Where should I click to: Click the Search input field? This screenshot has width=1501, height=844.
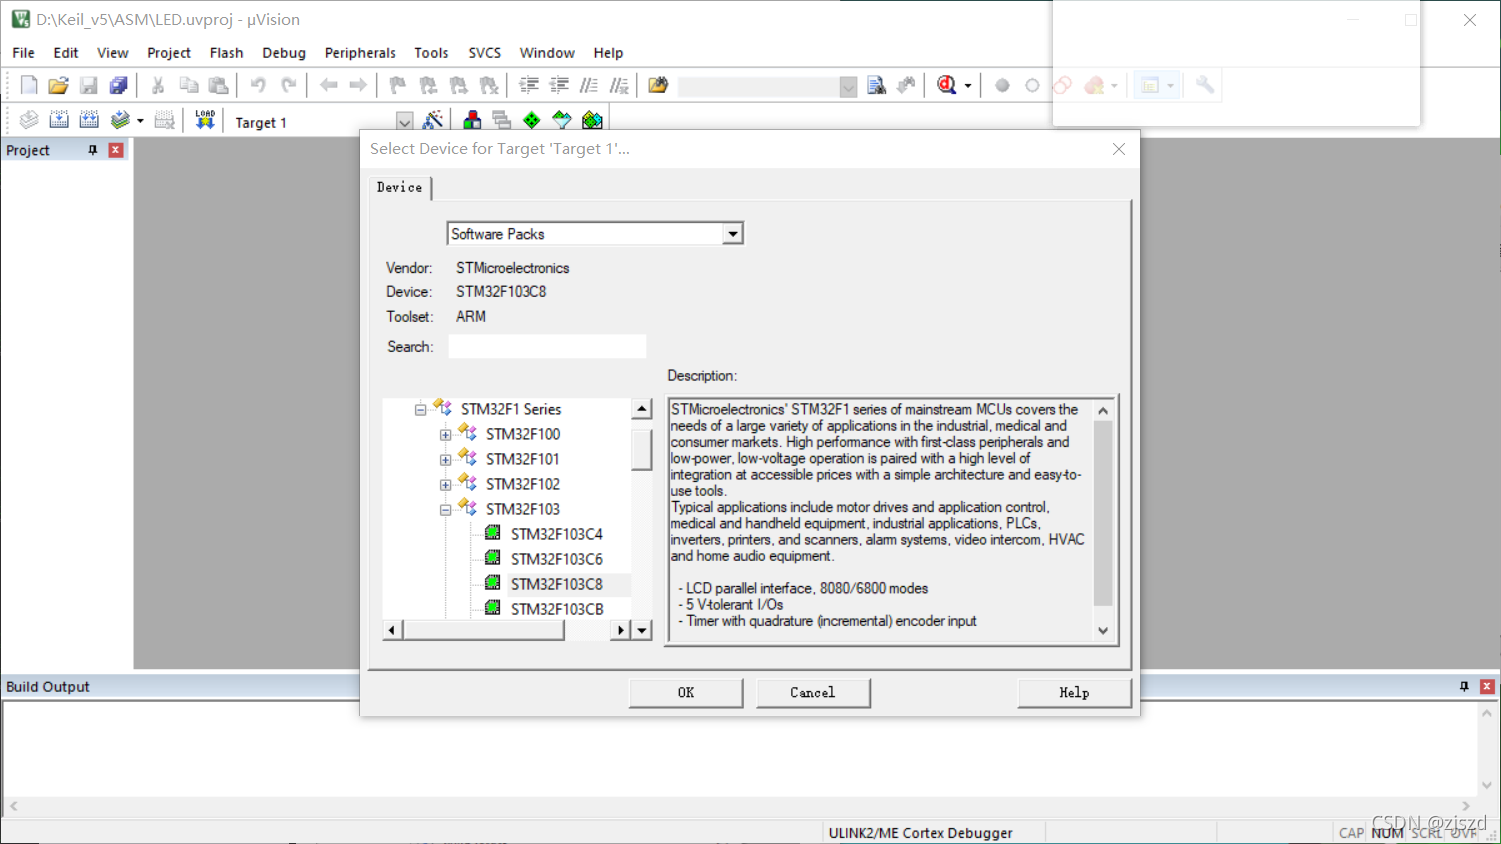[547, 346]
